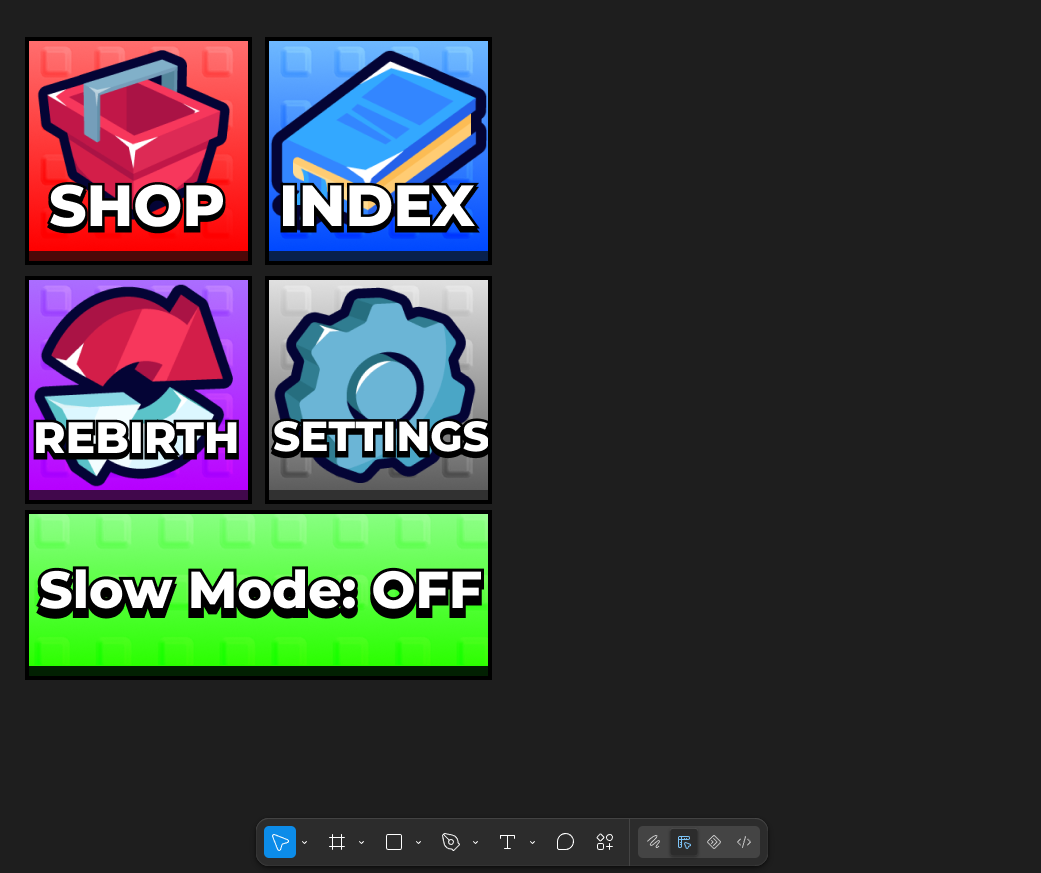Select the Pen tool
This screenshot has width=1041, height=873.
point(451,842)
